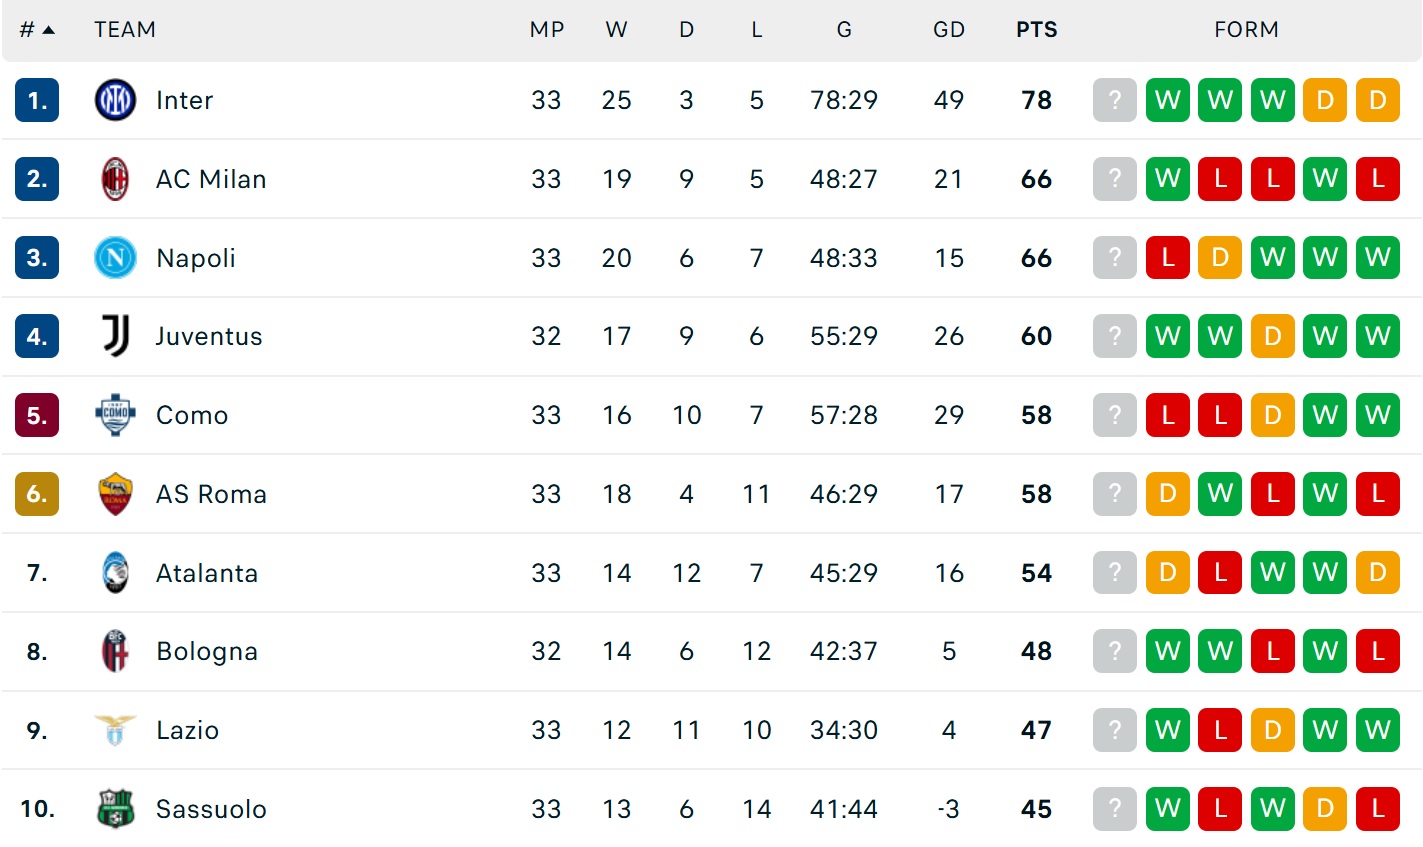This screenshot has height=847, width=1423.
Task: Sort standings by PTS column header
Action: tap(1036, 30)
